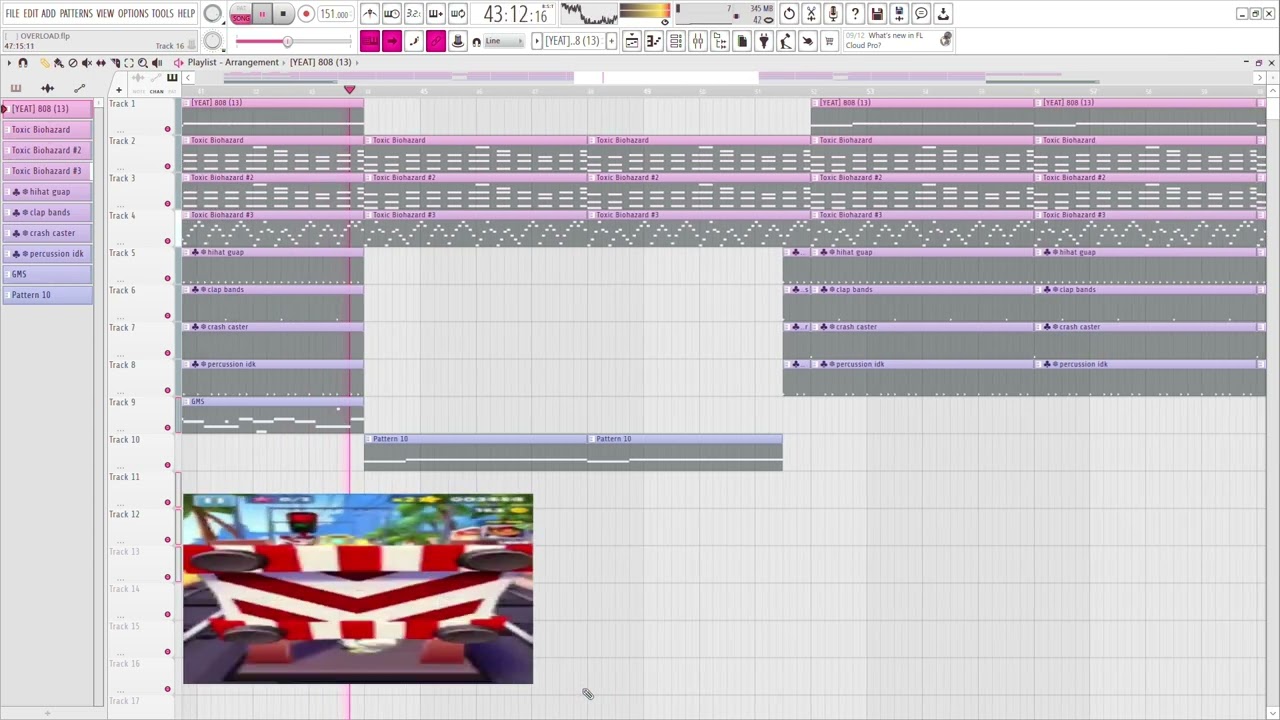
Task: Adjust the main volume knob
Action: [213, 14]
